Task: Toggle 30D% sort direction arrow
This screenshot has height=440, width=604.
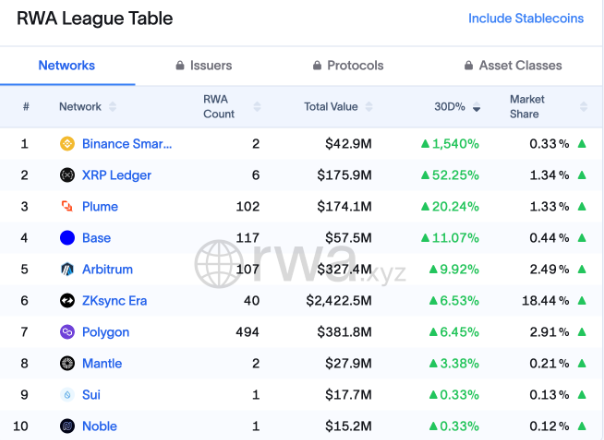Action: 477,107
